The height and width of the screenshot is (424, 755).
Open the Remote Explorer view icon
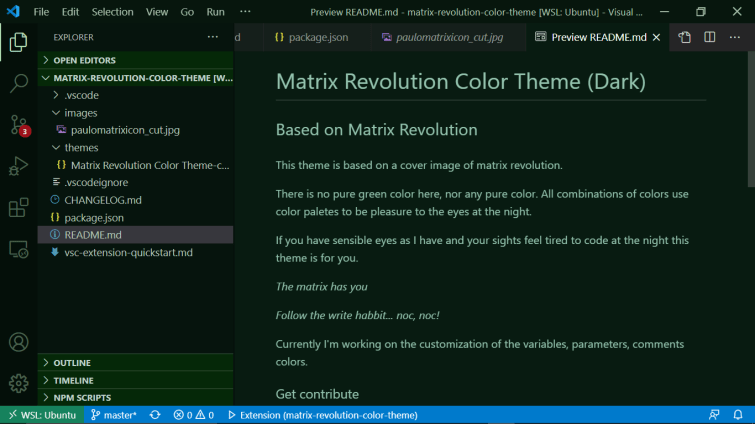tap(18, 249)
